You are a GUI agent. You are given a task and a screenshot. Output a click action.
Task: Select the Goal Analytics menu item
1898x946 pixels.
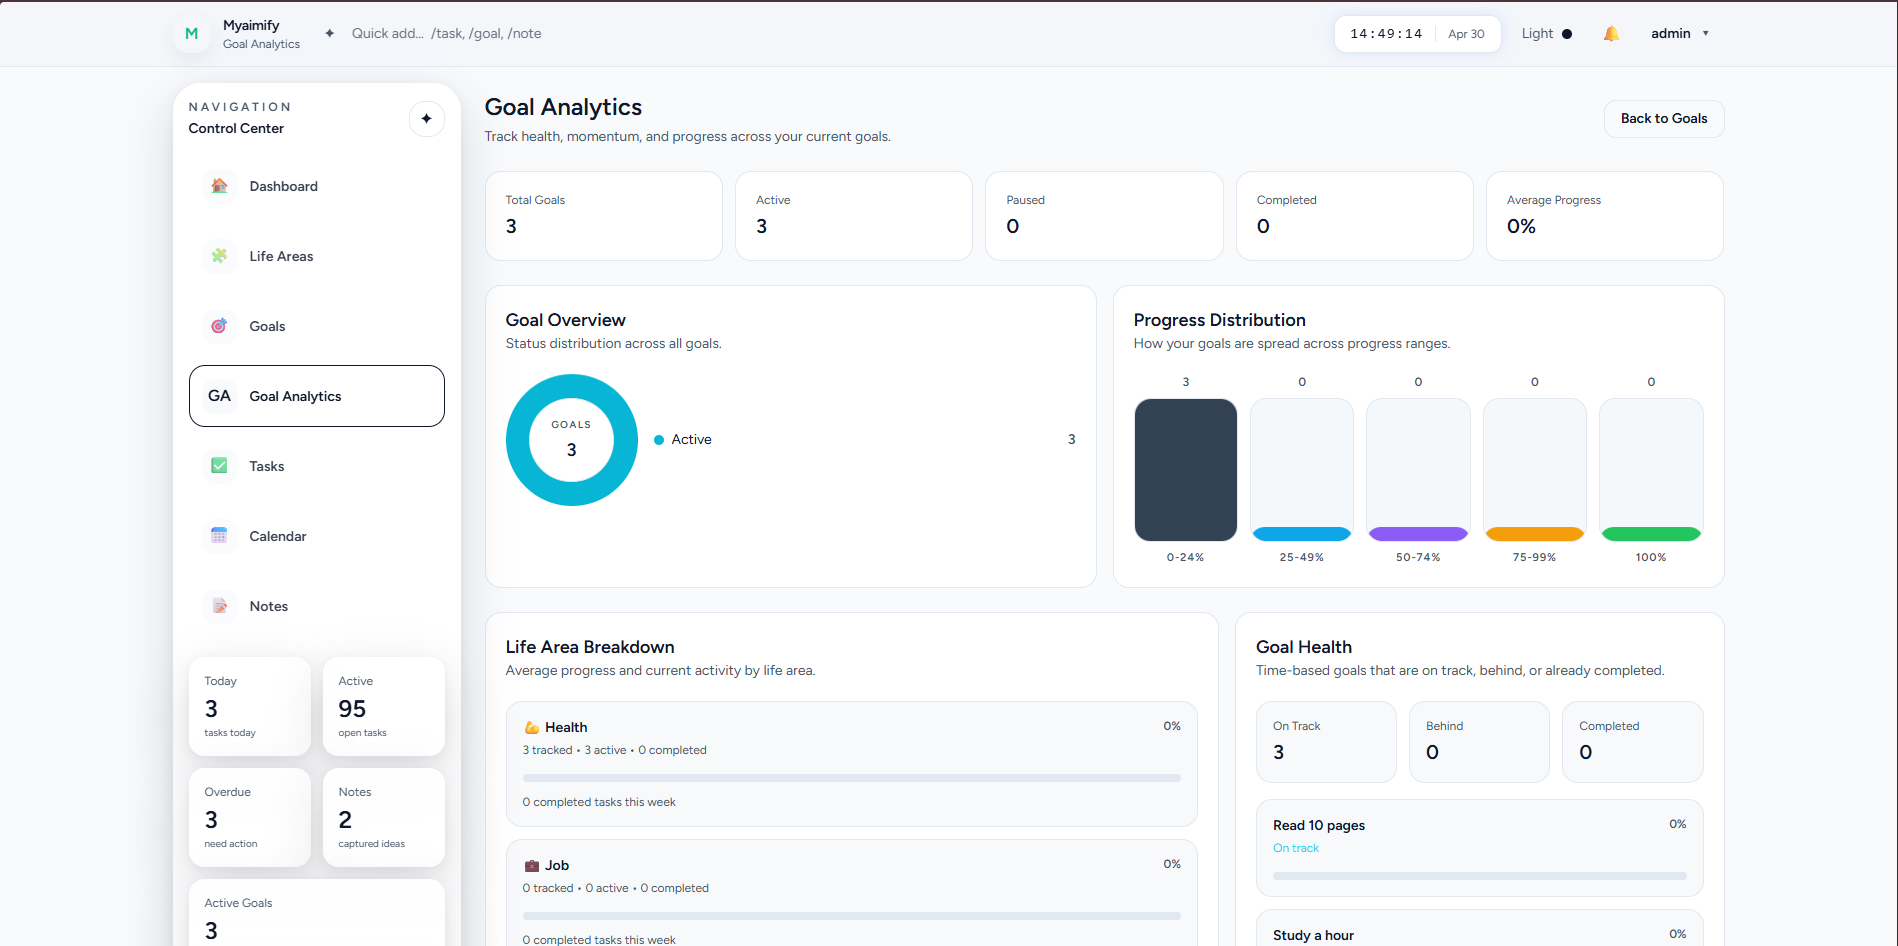[317, 396]
